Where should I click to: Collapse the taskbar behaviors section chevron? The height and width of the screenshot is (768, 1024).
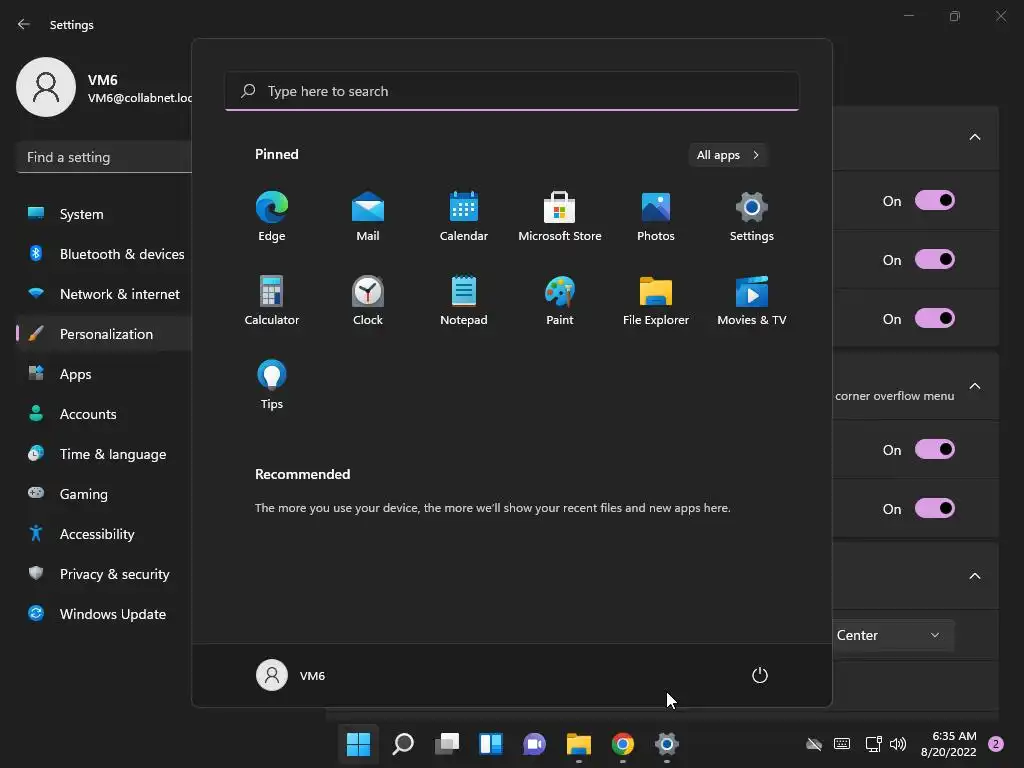[x=974, y=576]
